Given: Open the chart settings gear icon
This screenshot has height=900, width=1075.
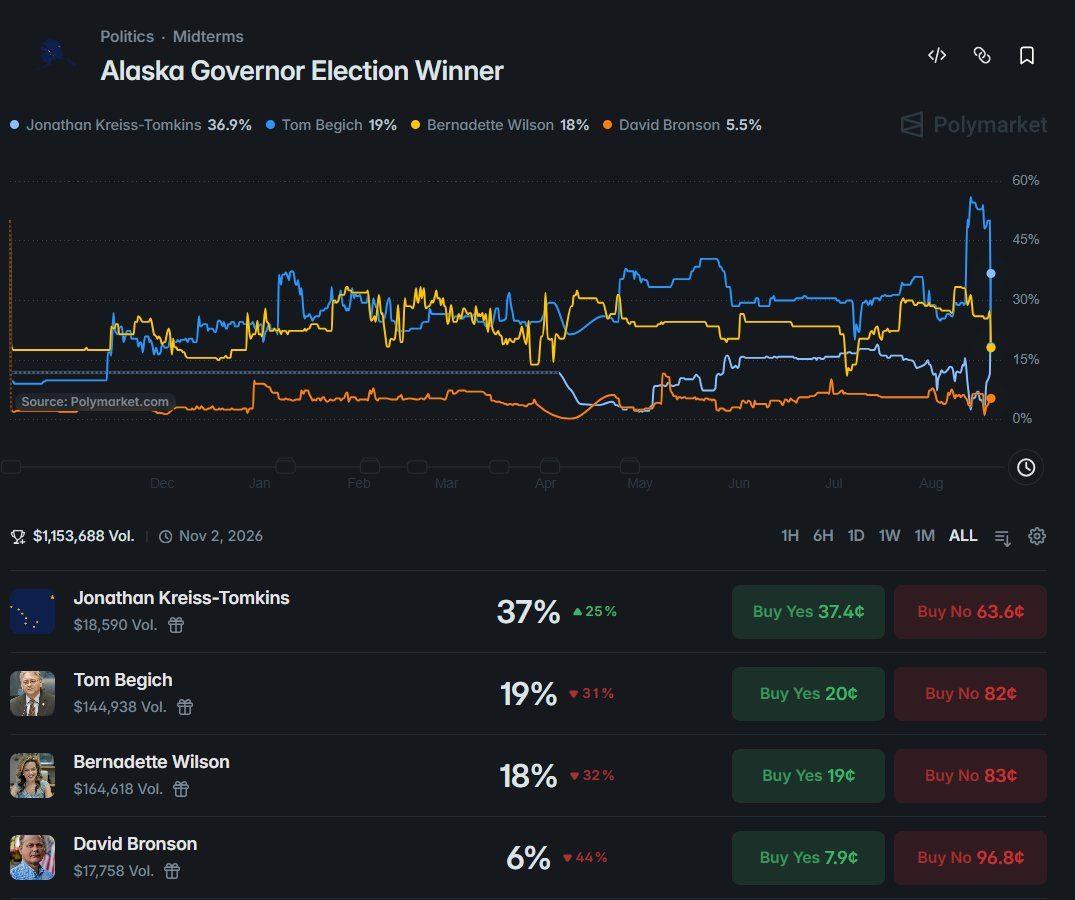Looking at the screenshot, I should click(x=1037, y=536).
